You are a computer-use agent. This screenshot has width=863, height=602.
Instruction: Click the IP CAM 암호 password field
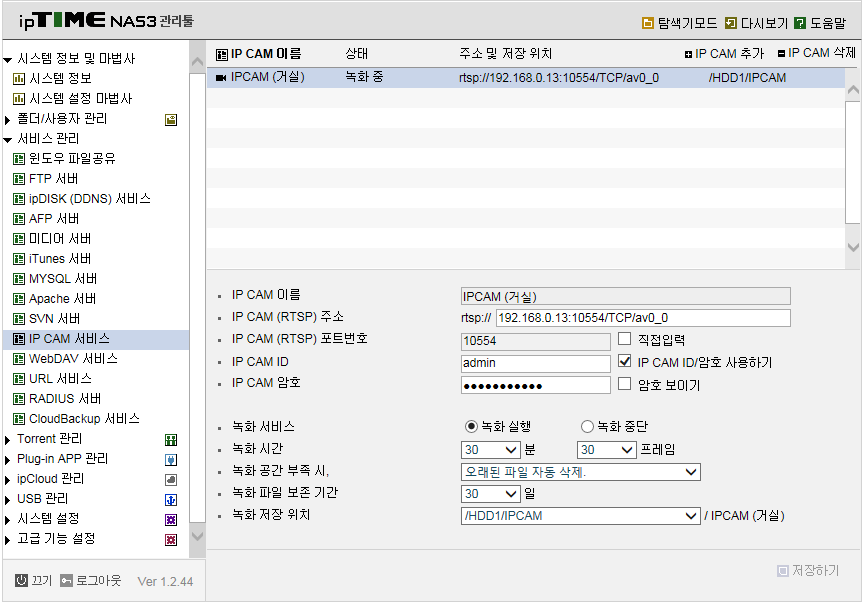pyautogui.click(x=536, y=385)
